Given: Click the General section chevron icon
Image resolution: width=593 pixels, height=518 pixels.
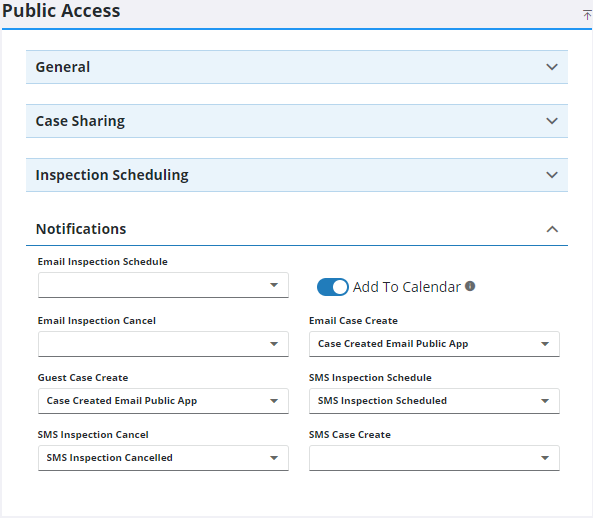Looking at the screenshot, I should (552, 67).
